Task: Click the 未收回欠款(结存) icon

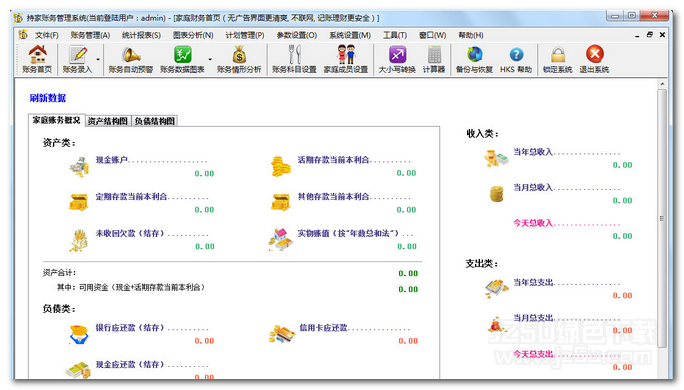Action: tap(79, 240)
